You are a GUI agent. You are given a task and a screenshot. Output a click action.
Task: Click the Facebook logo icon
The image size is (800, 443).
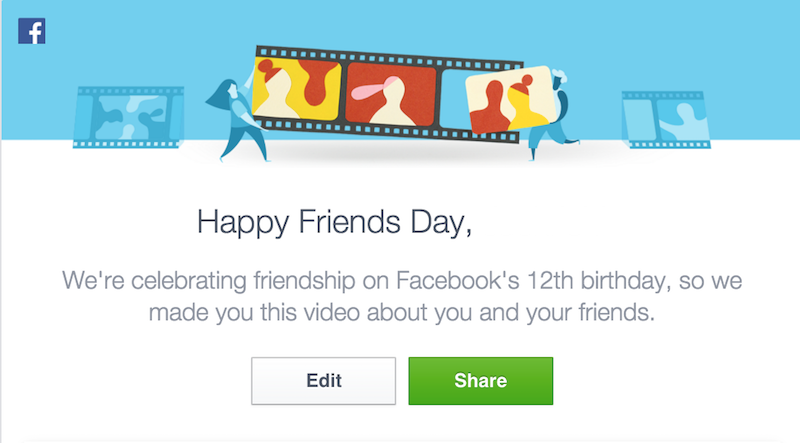31,31
